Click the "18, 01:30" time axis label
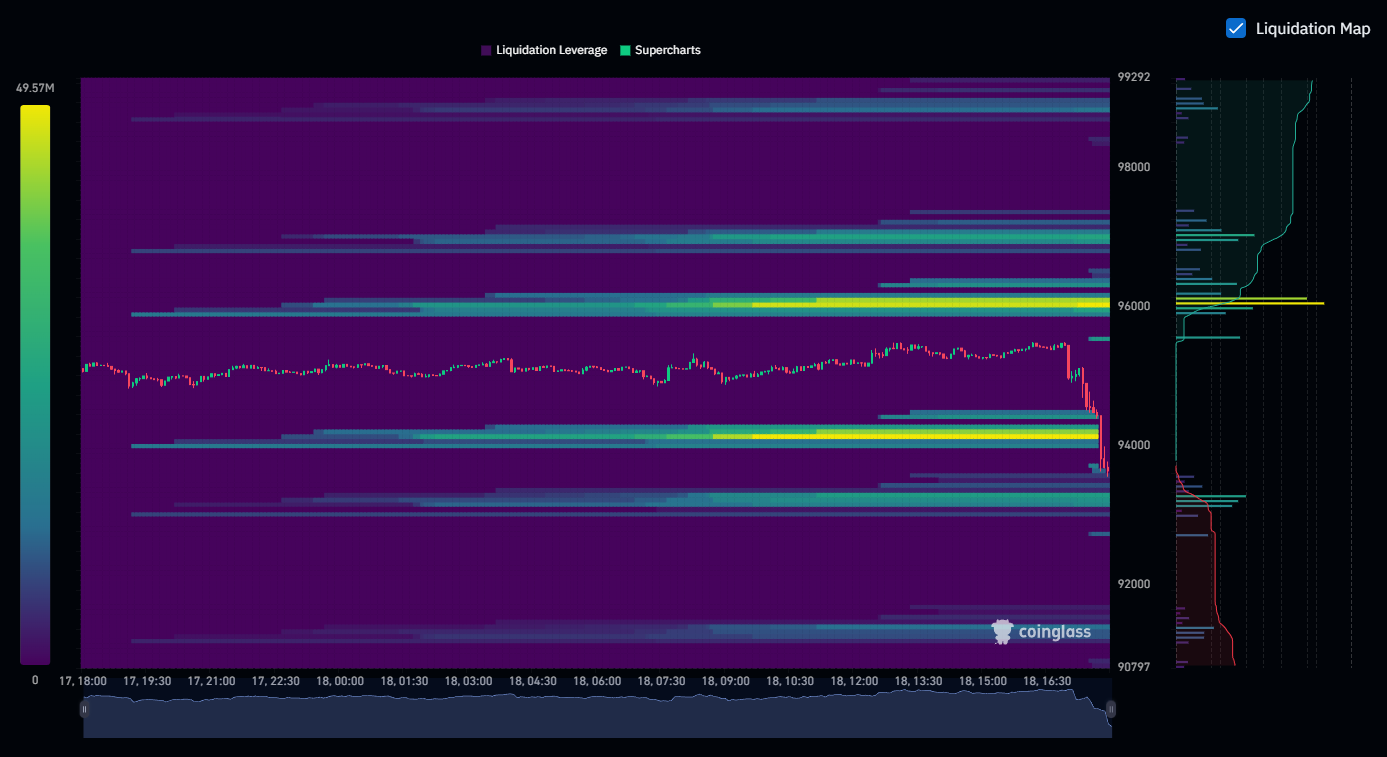Image resolution: width=1387 pixels, height=757 pixels. 404,681
